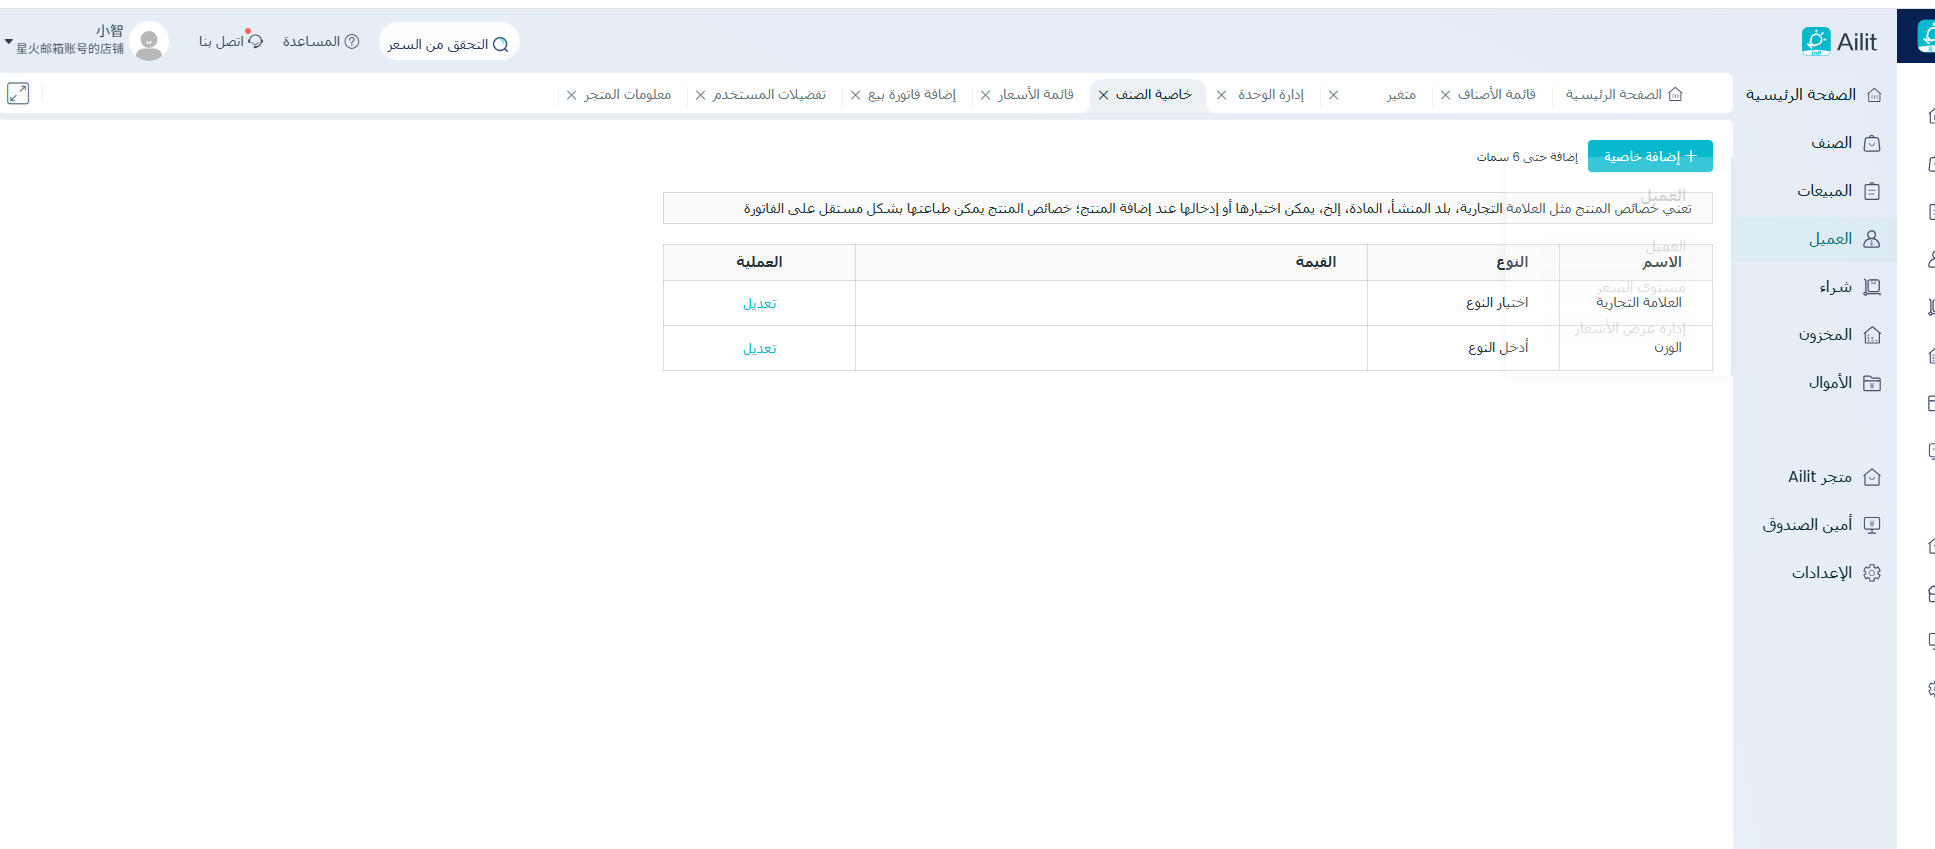Image resolution: width=1935 pixels, height=849 pixels.
Task: Switch to قائمة الأسعار tab
Action: click(1035, 95)
